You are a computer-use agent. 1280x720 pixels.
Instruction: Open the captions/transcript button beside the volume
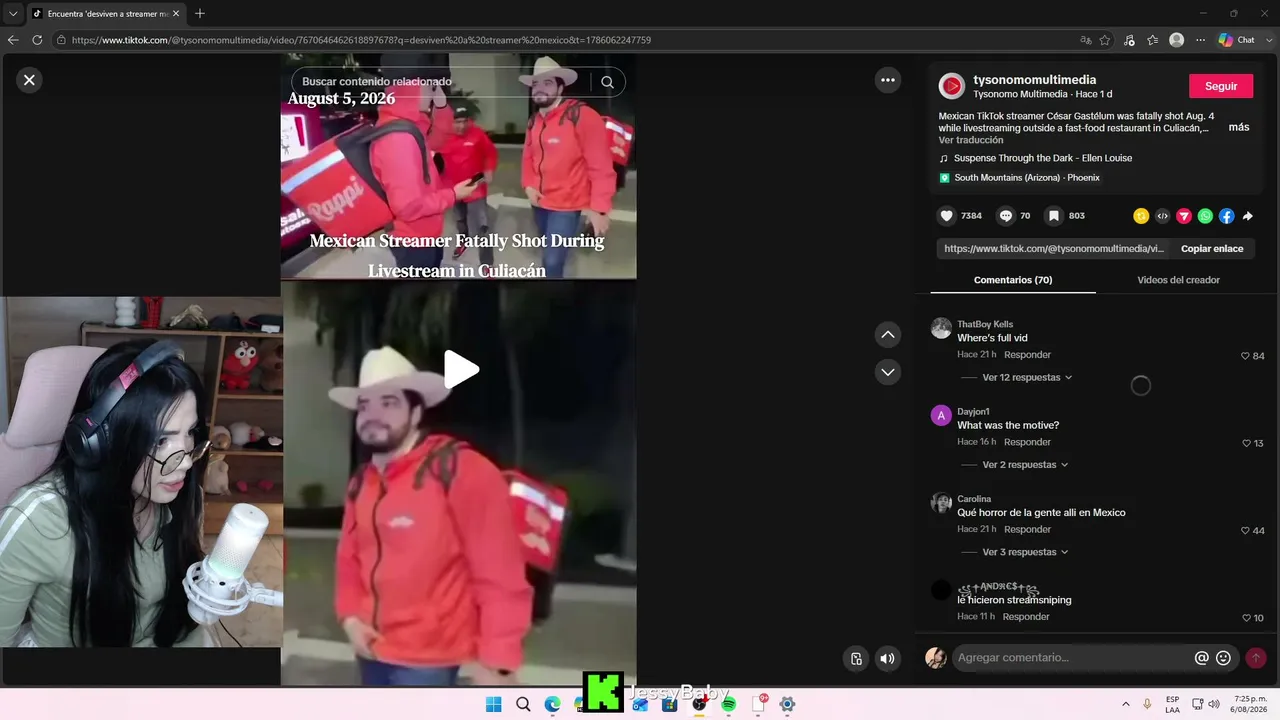856,658
